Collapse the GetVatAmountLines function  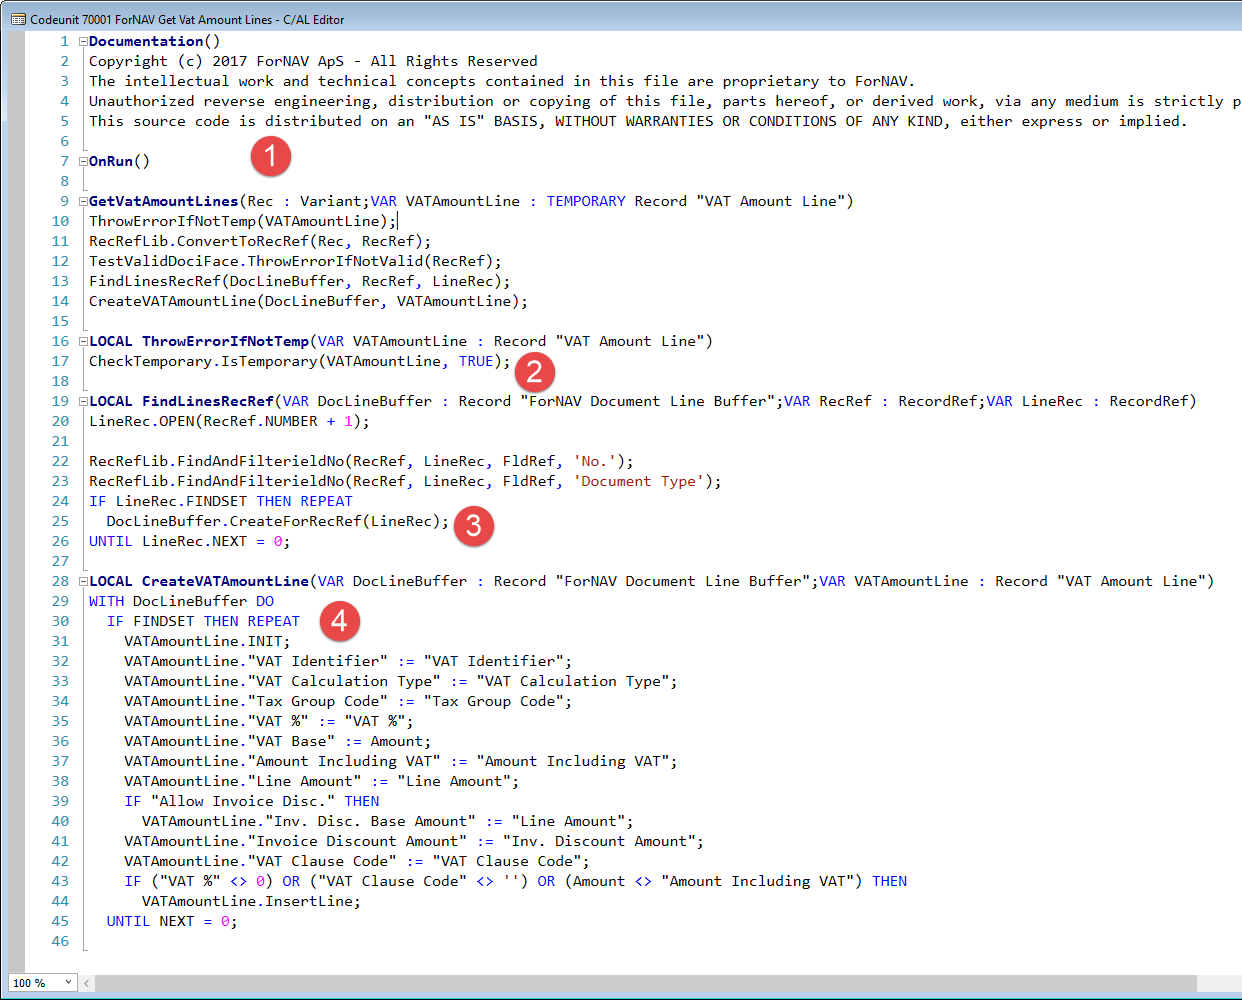click(84, 202)
